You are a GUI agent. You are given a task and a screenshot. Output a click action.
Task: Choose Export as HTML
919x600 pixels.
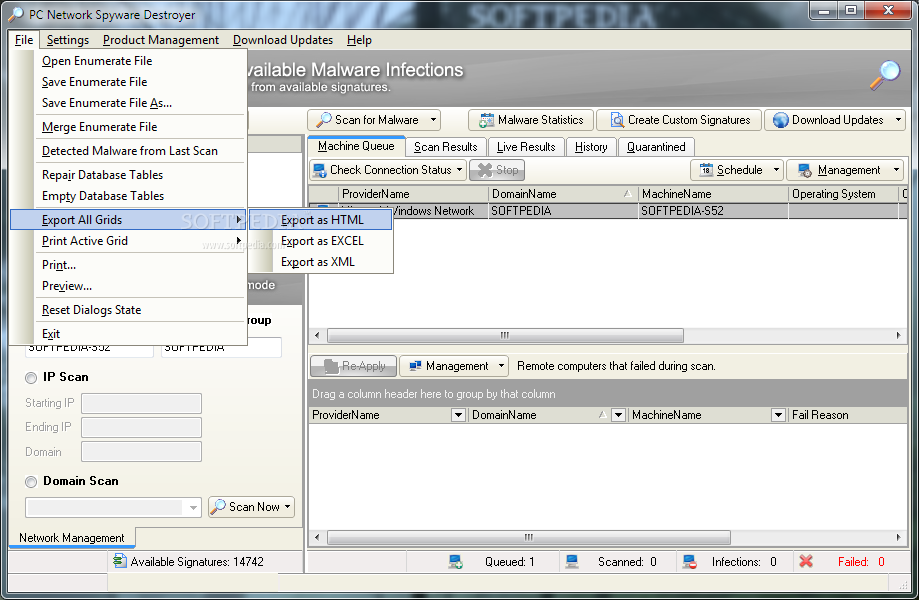click(x=321, y=220)
